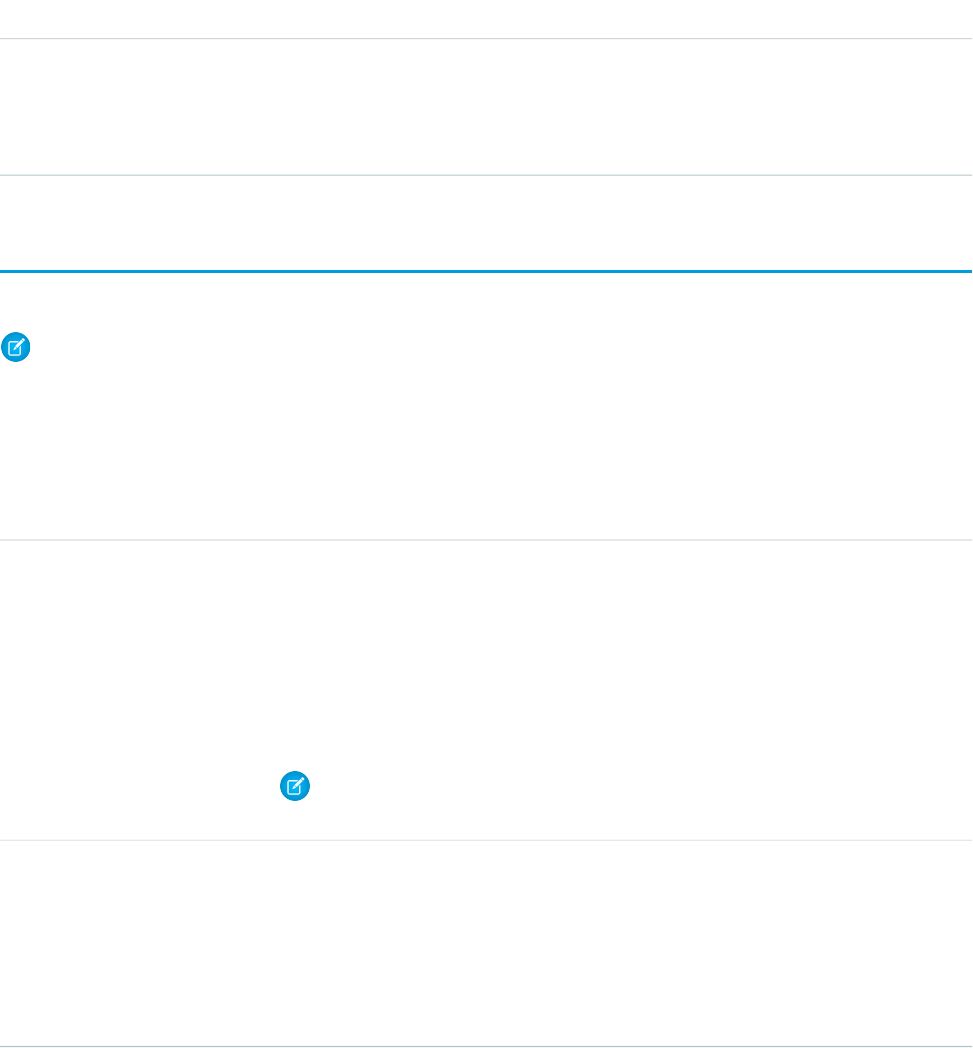Click the gray divider just below the indented note icon
Screen dimensions: 973x1048
click(486, 840)
